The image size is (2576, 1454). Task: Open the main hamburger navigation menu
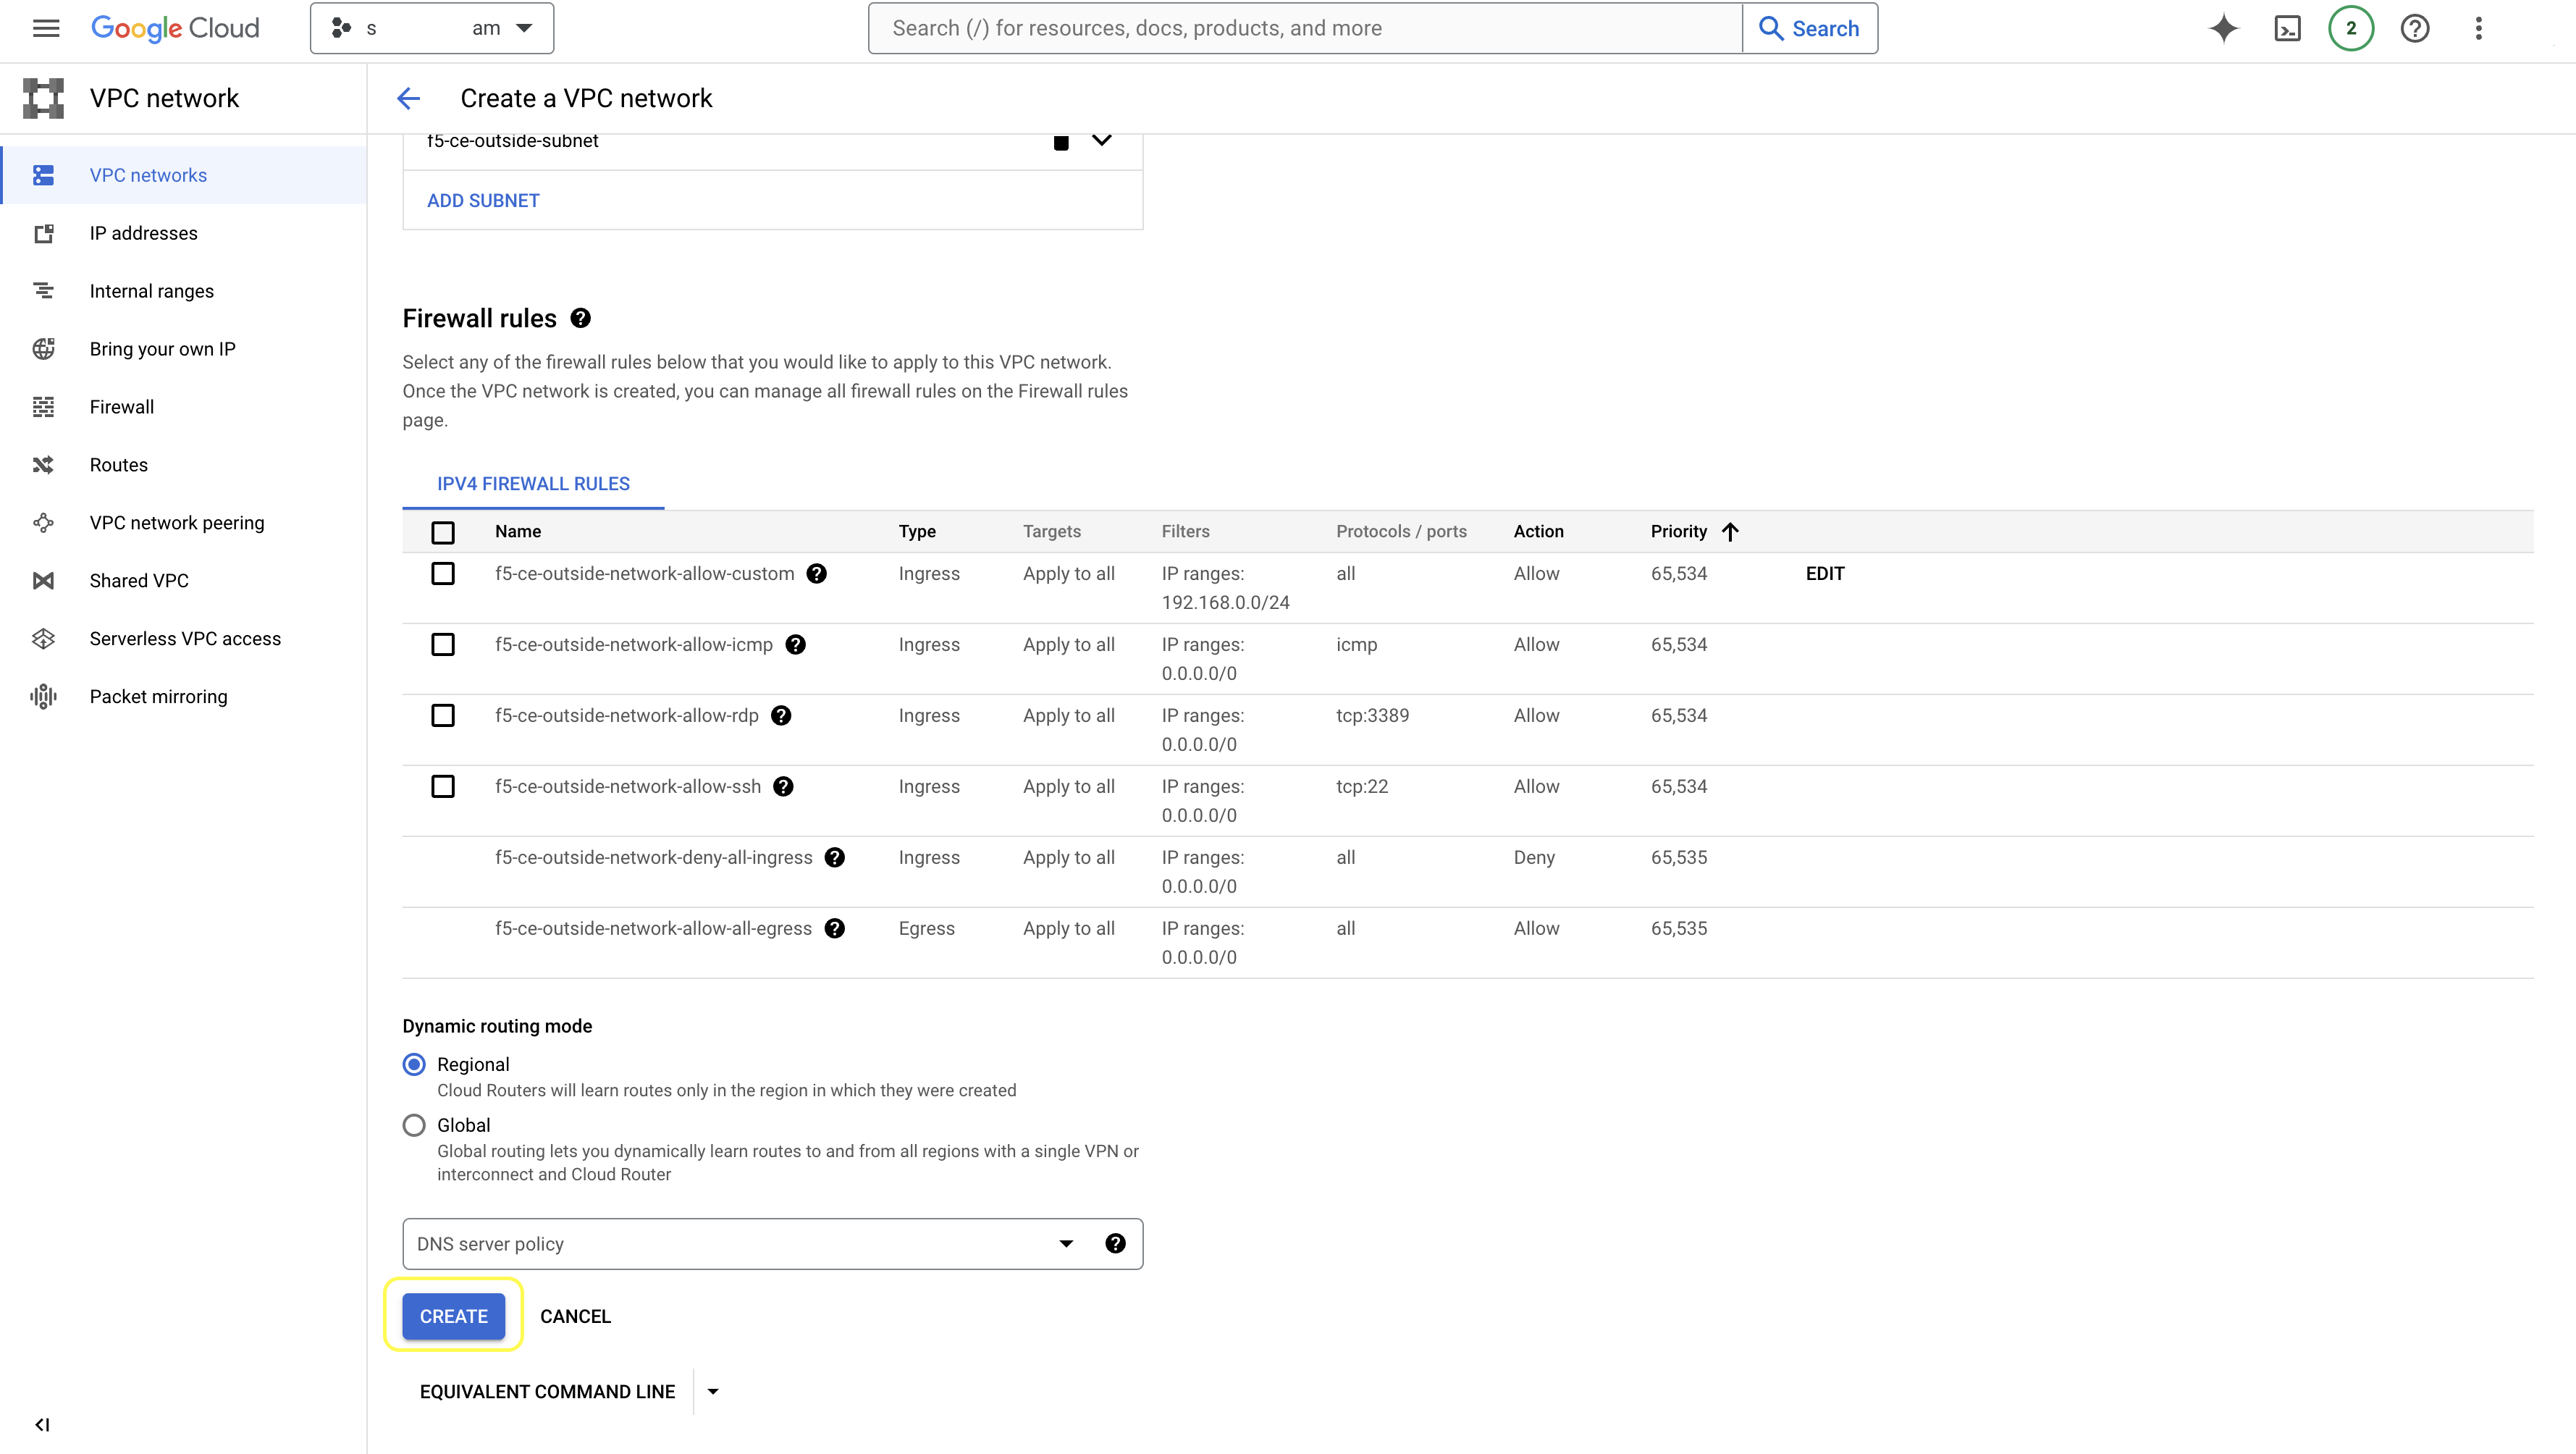click(x=46, y=28)
